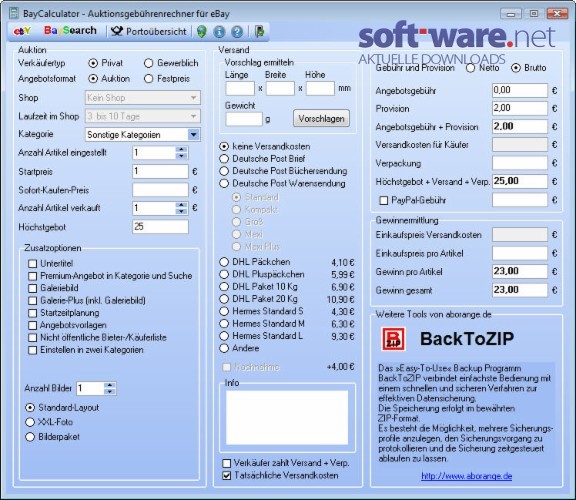Click the blue info icon

pos(219,32)
